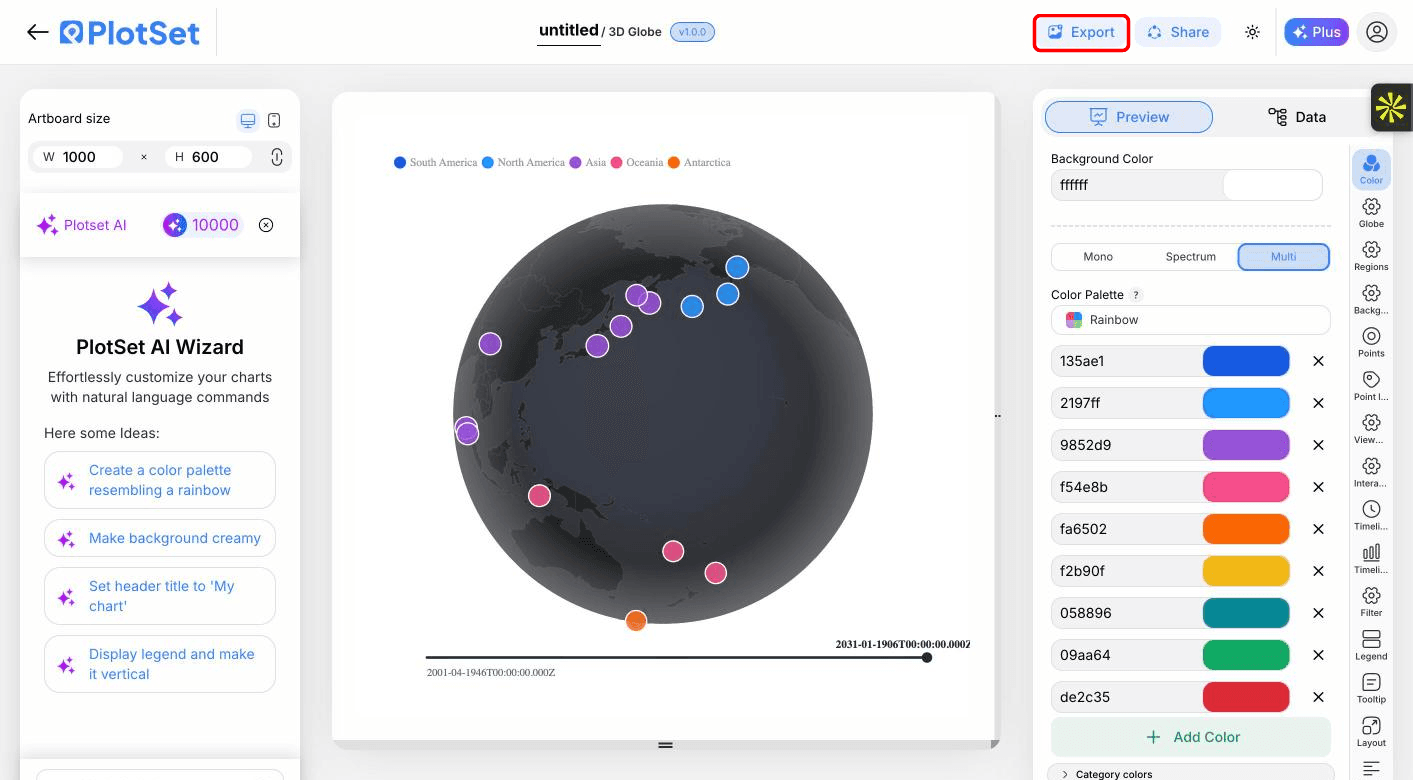Remove the 135ae1 color

click(x=1318, y=361)
